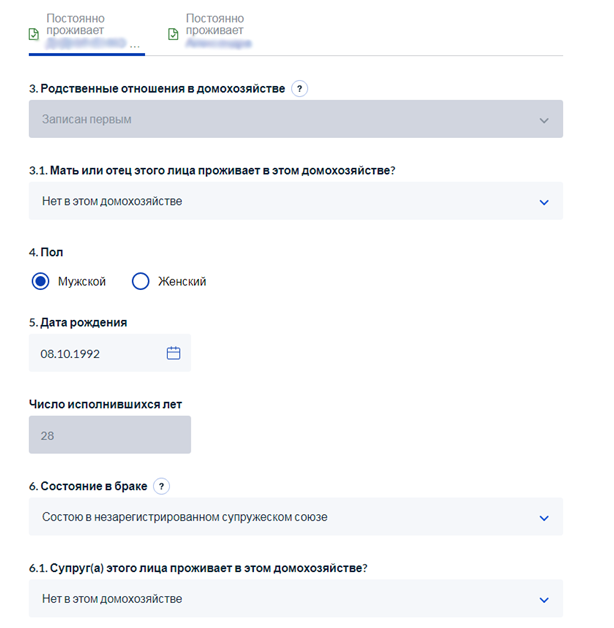
Task: Click arrow of parent household dropdown
Action: pos(544,202)
